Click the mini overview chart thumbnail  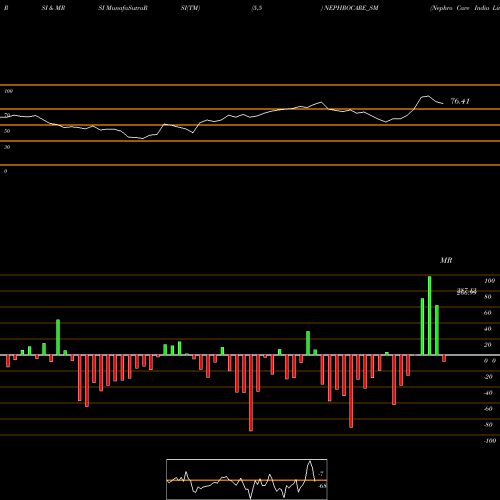[x=247, y=479]
